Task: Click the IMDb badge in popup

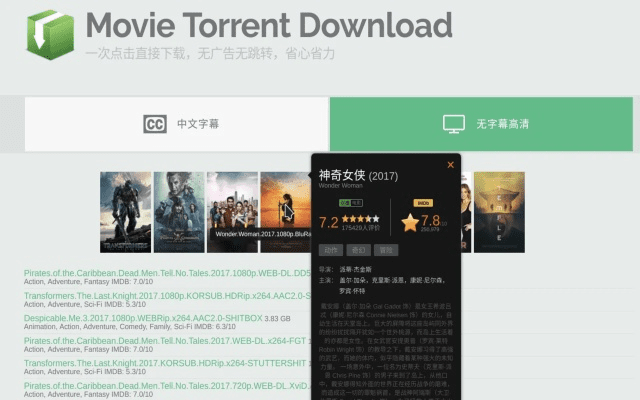Action: tap(424, 203)
